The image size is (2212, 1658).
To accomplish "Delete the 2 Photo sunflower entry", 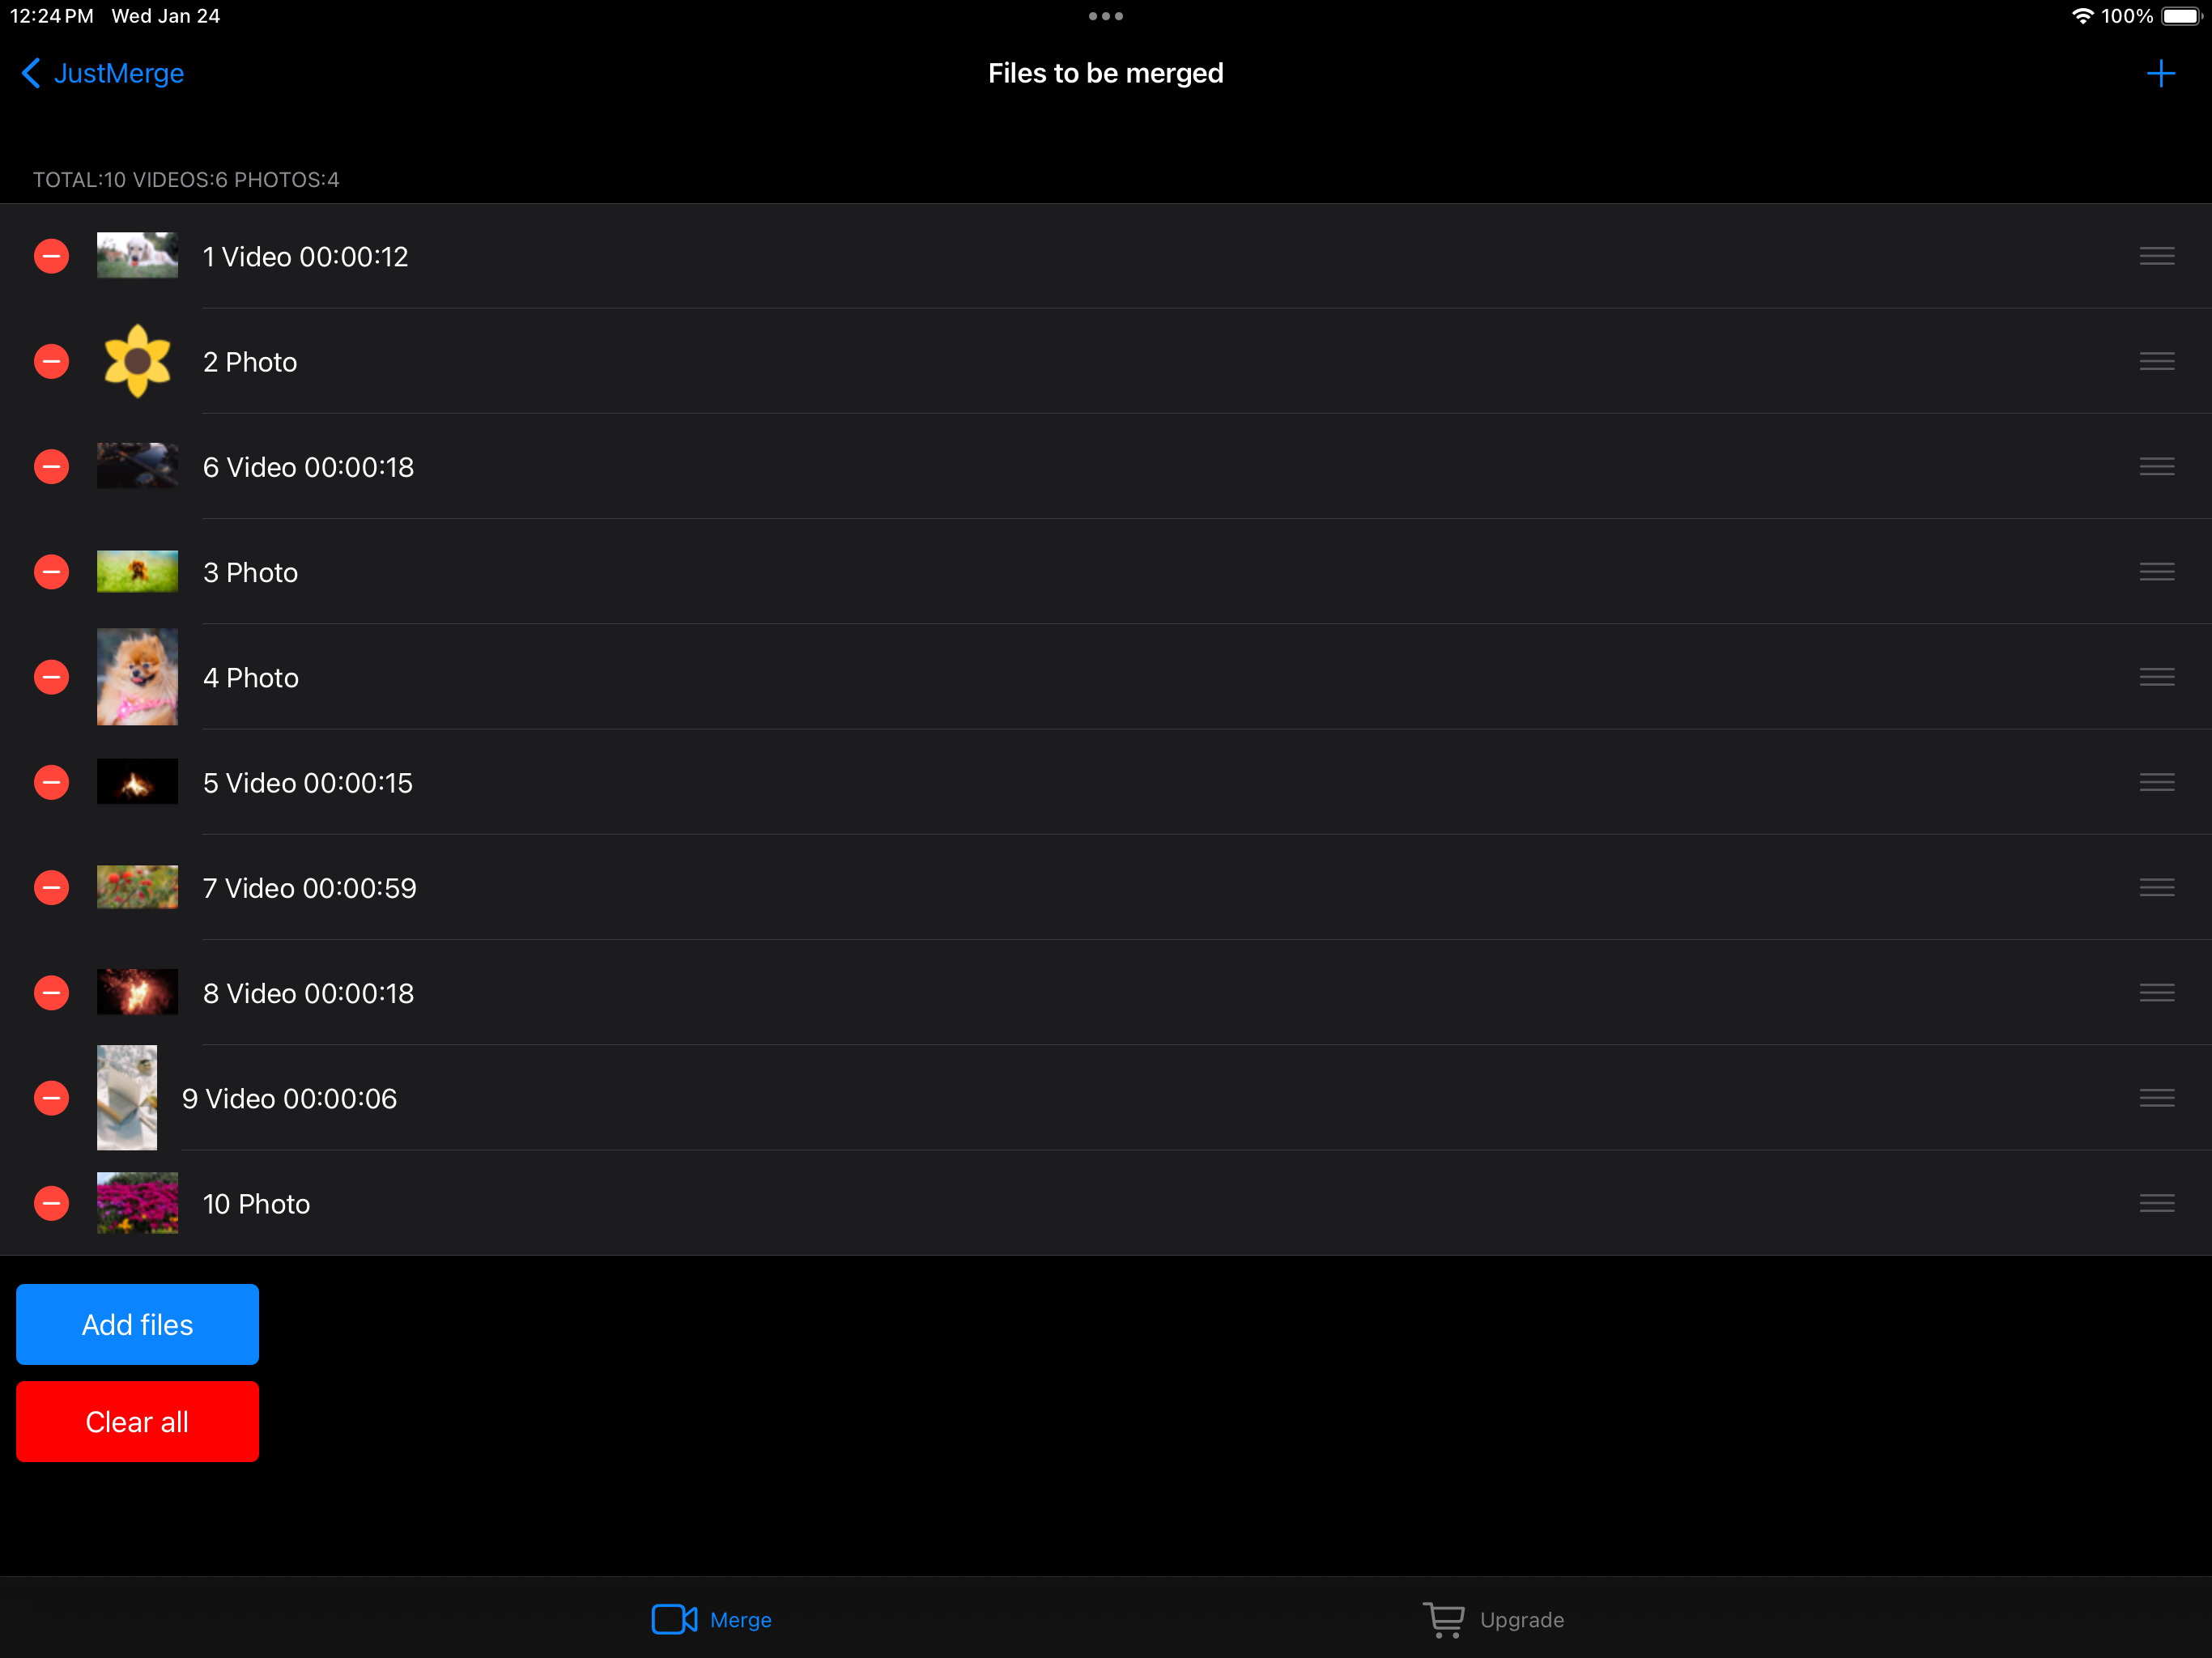I will click(x=51, y=361).
